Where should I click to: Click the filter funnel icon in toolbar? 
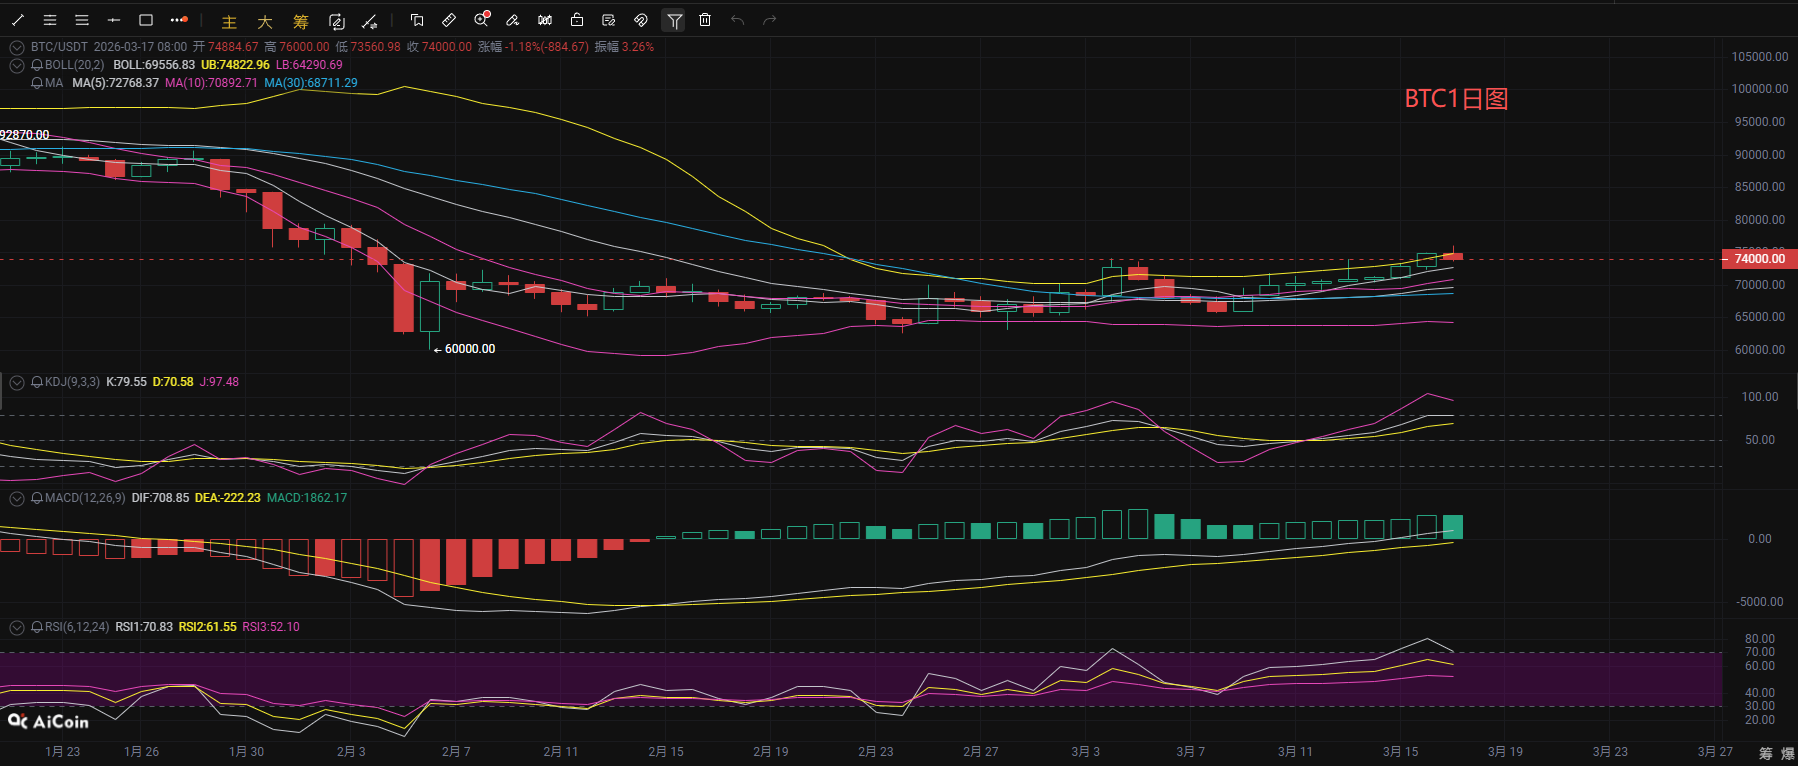coord(675,20)
